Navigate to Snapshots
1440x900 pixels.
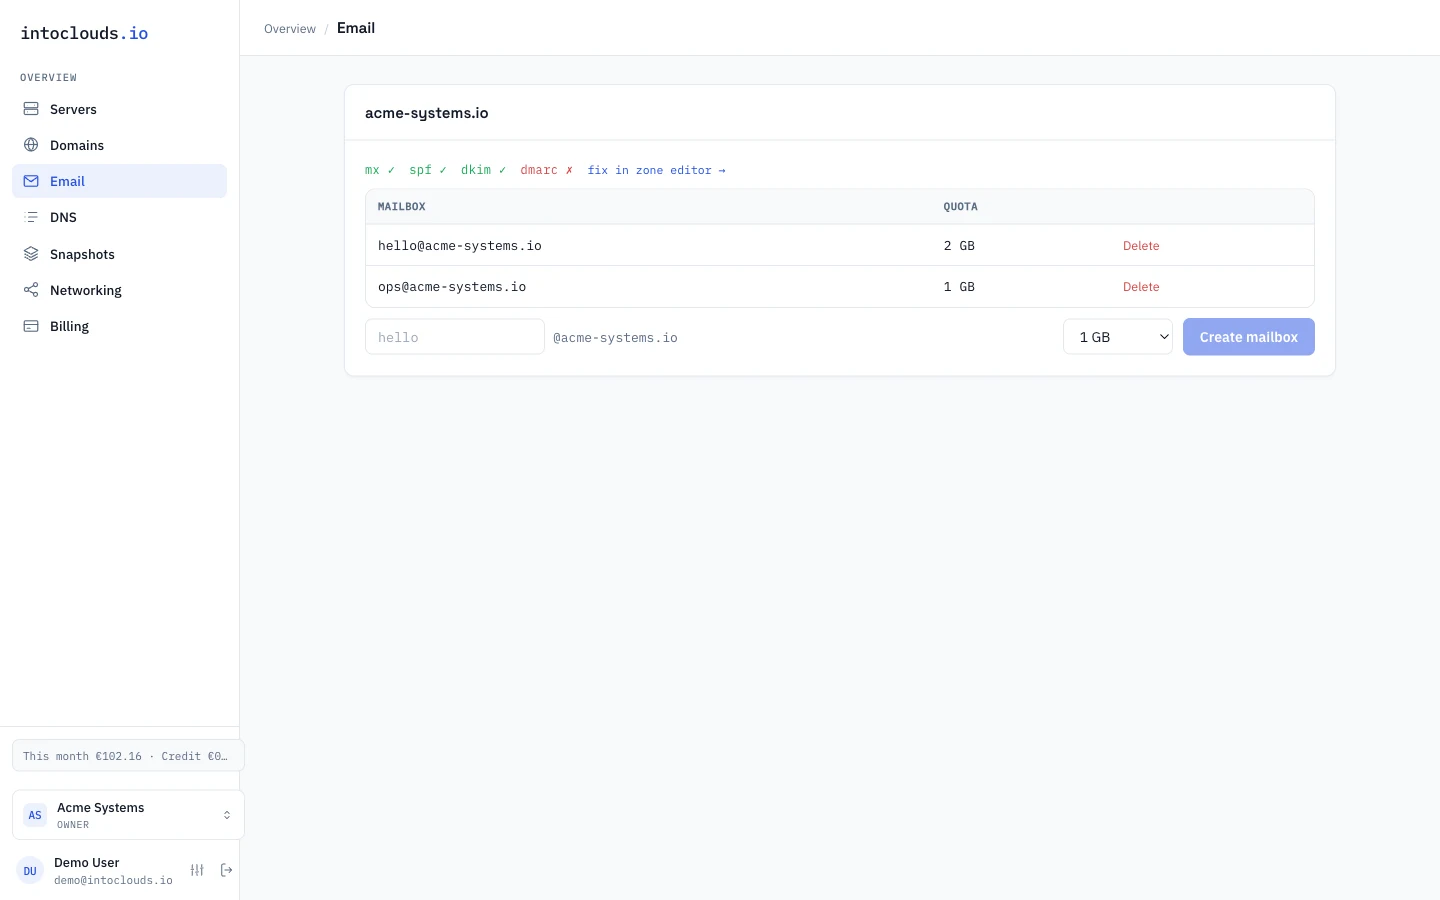pos(119,254)
